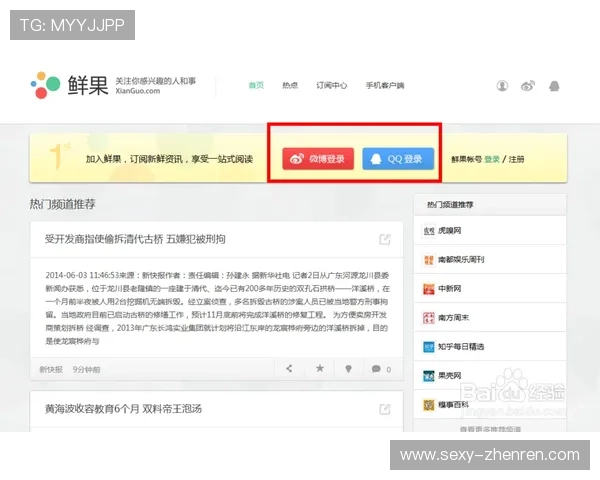Log in with the 微博登录 button
Image resolution: width=600 pixels, height=480 pixels.
click(x=318, y=158)
